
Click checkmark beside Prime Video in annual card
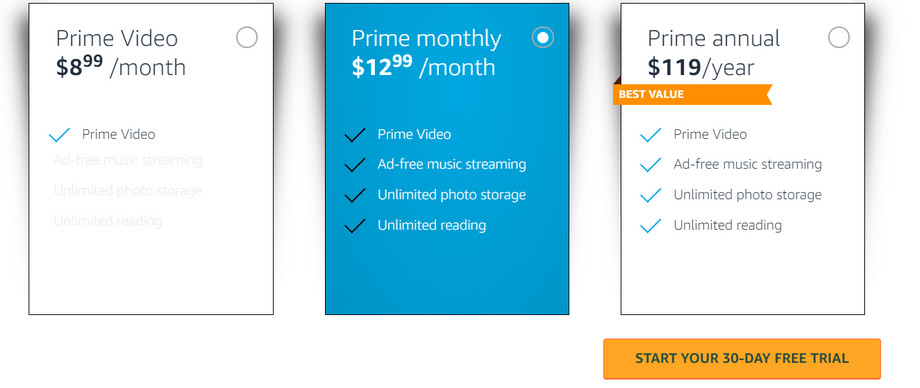[x=651, y=135]
